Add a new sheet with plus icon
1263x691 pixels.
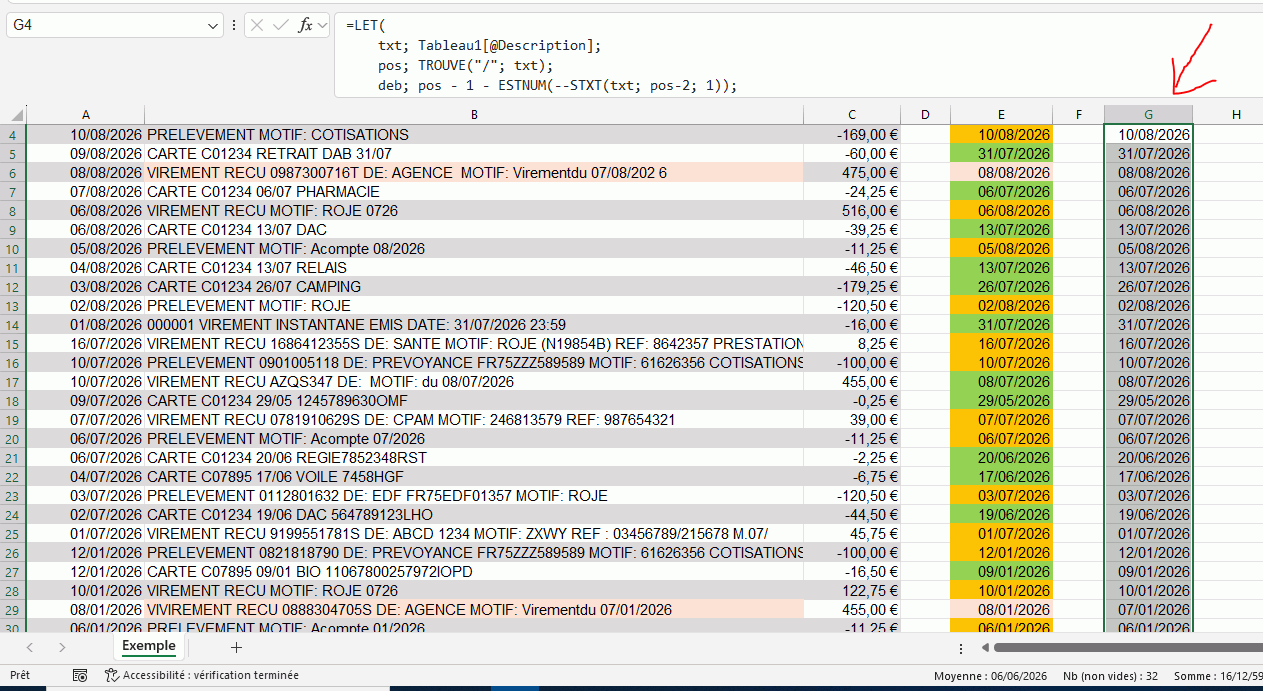pyautogui.click(x=237, y=647)
